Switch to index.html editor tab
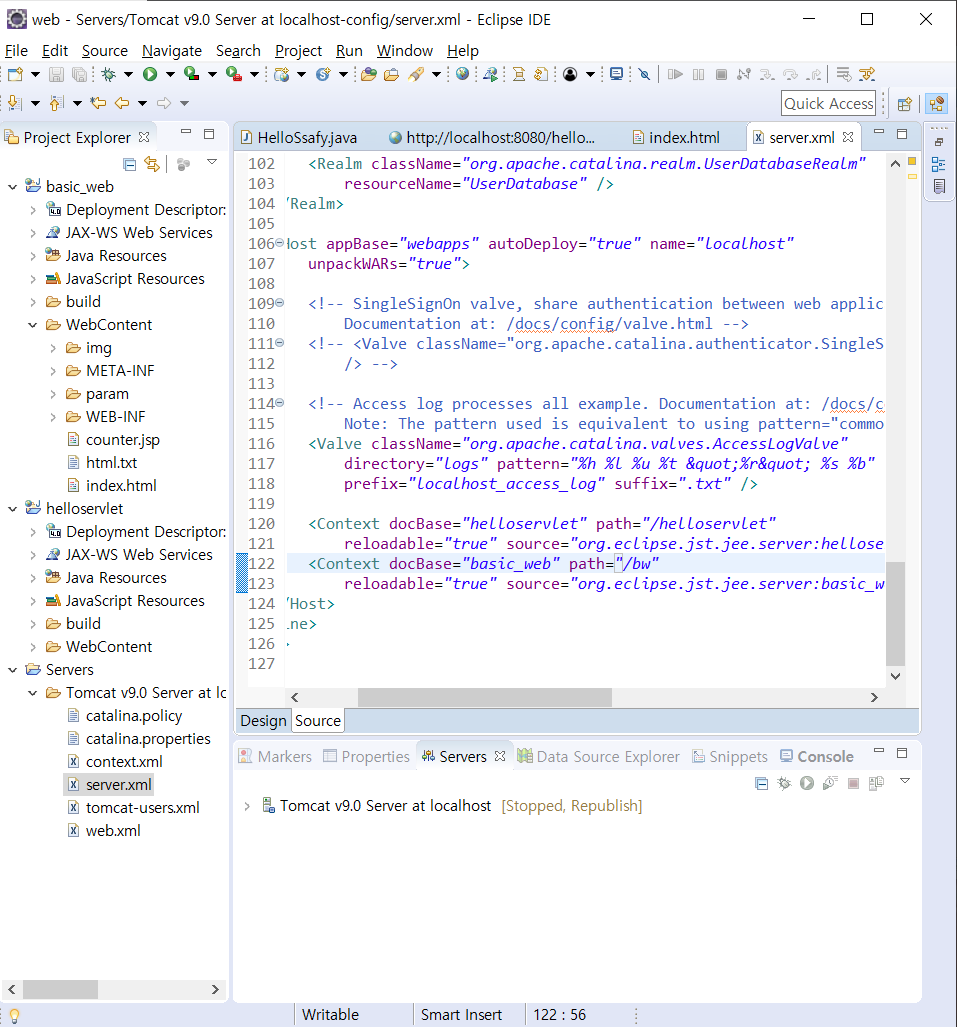The width and height of the screenshot is (957, 1027). pyautogui.click(x=677, y=138)
